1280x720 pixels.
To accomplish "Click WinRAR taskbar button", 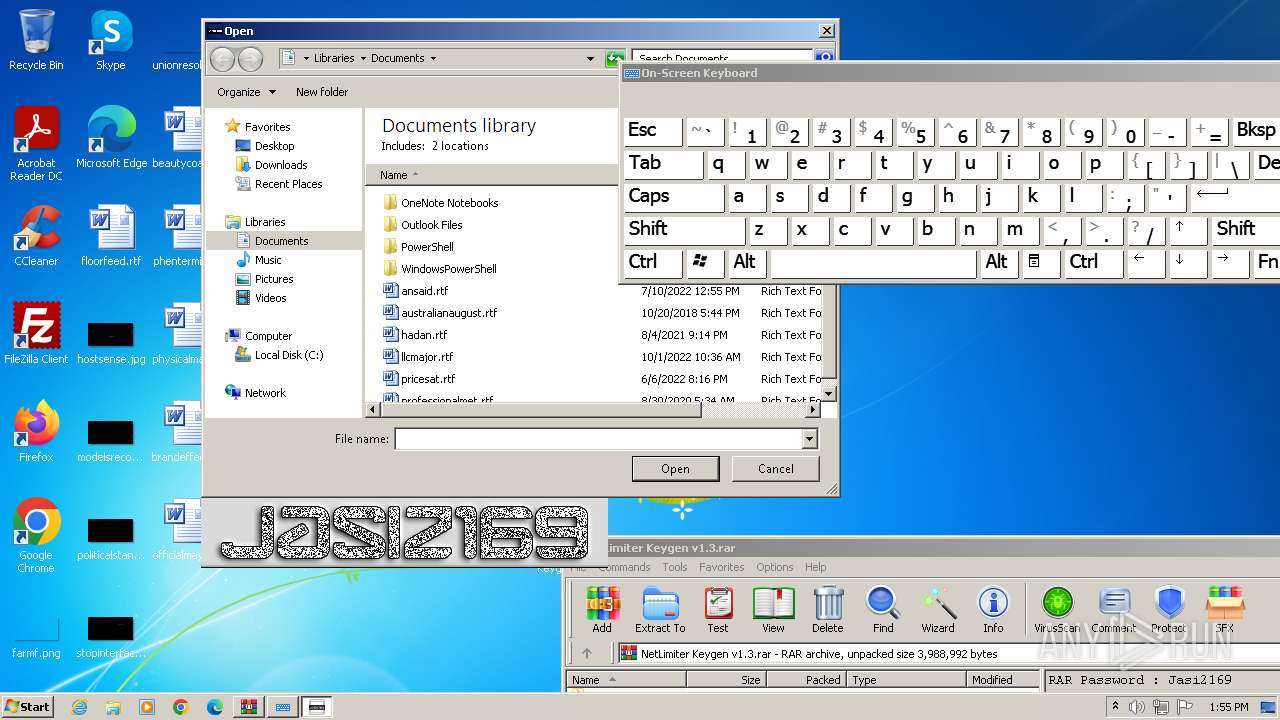I will (x=248, y=707).
